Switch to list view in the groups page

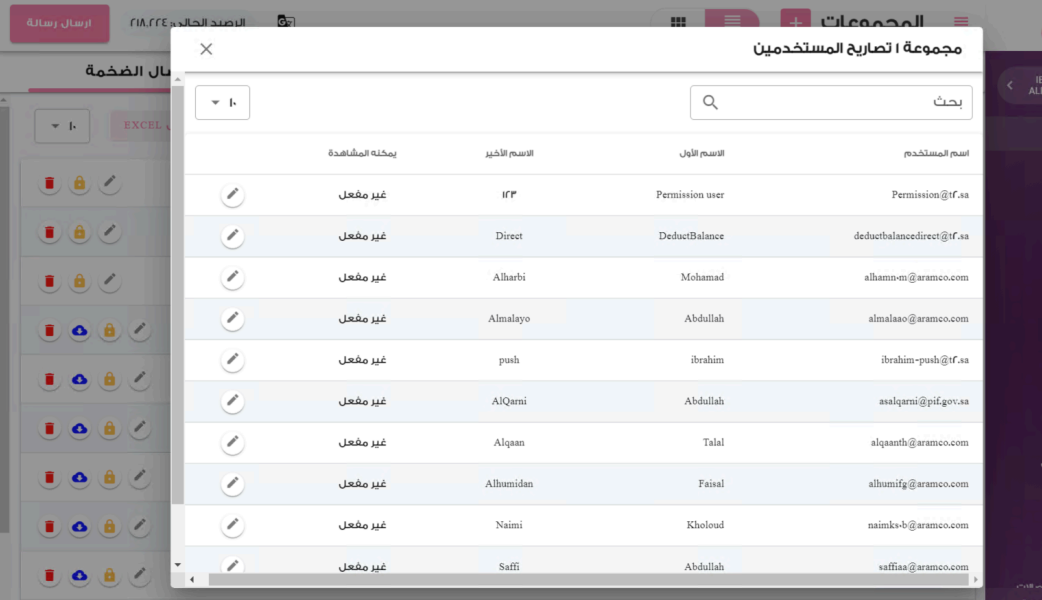(x=732, y=21)
